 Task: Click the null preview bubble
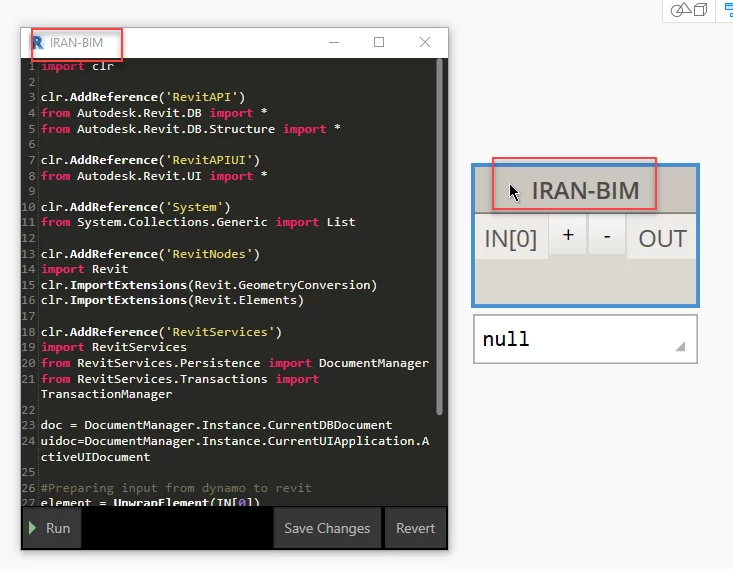(x=570, y=339)
